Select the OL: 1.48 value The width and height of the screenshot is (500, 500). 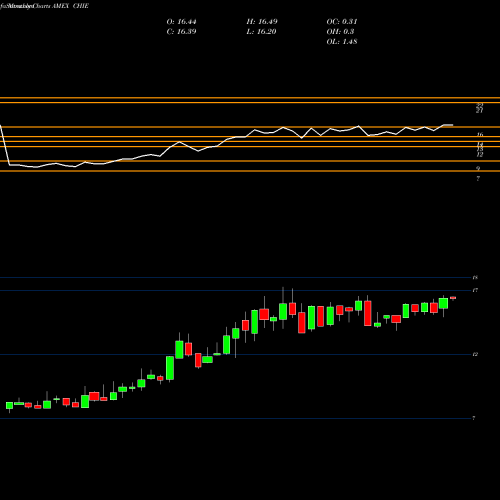pos(342,42)
